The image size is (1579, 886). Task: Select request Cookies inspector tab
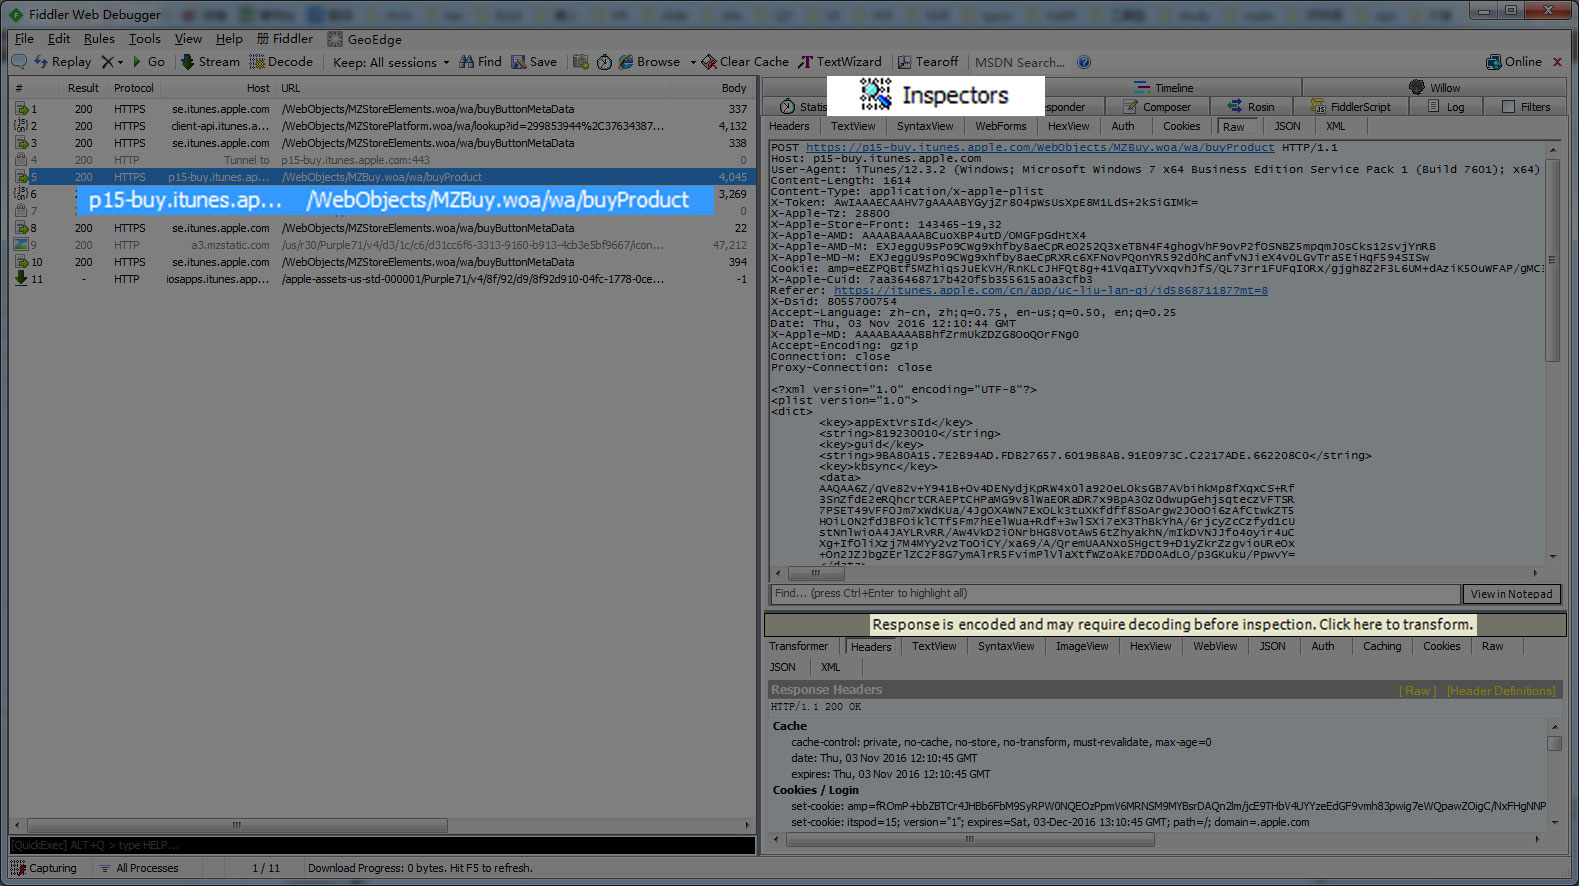point(1181,126)
